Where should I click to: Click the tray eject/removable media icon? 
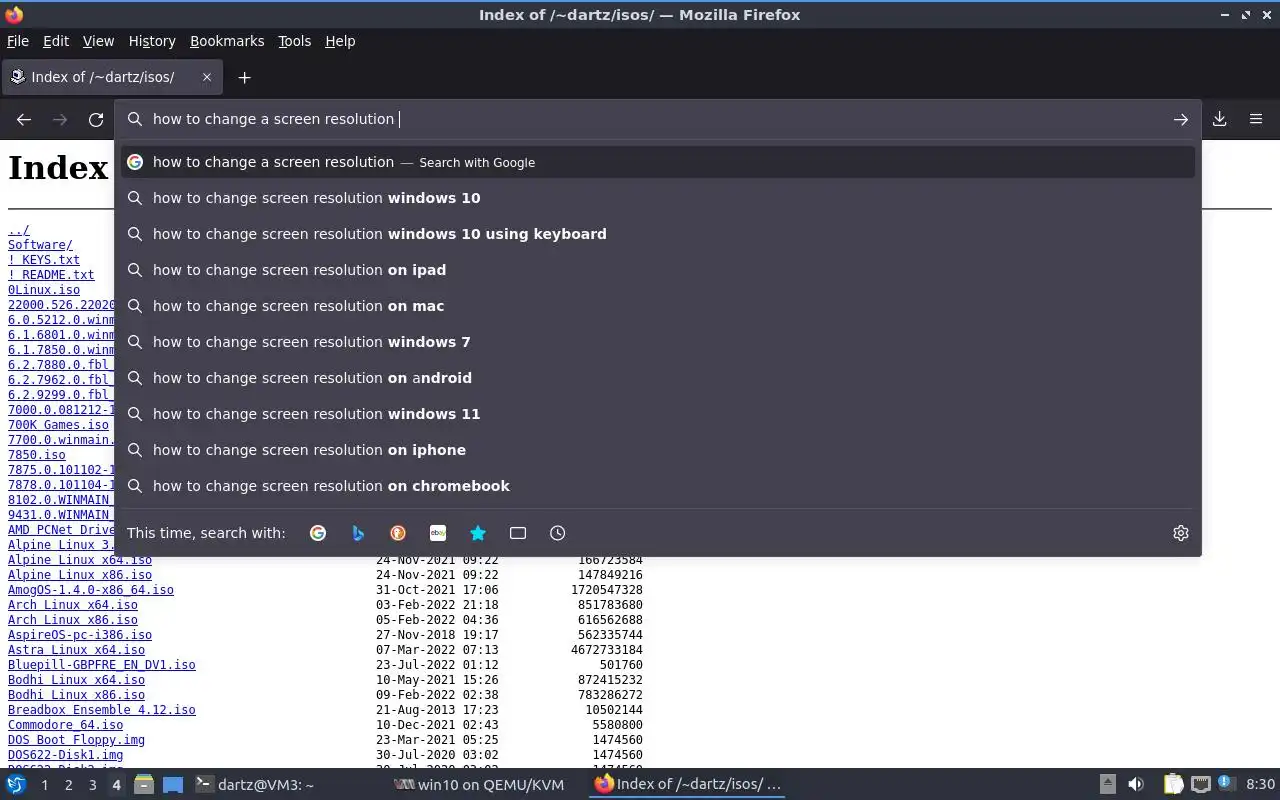click(1108, 785)
